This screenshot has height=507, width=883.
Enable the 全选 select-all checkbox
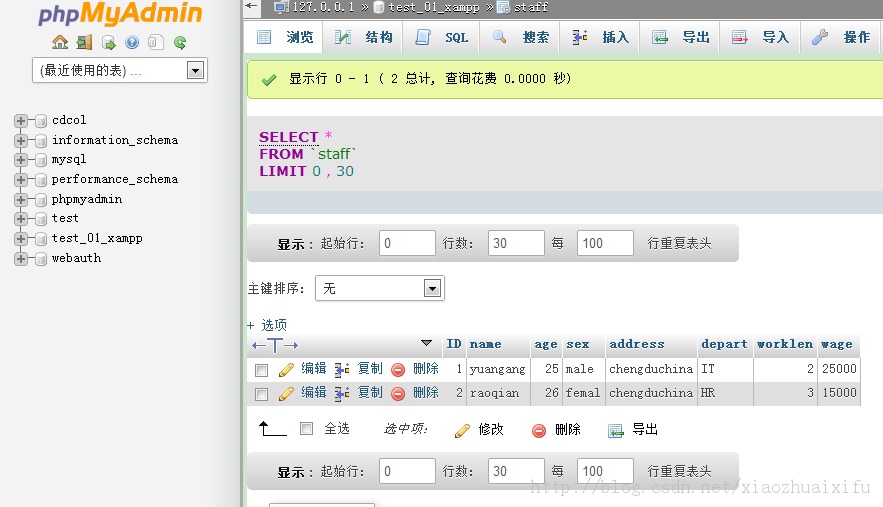[306, 429]
